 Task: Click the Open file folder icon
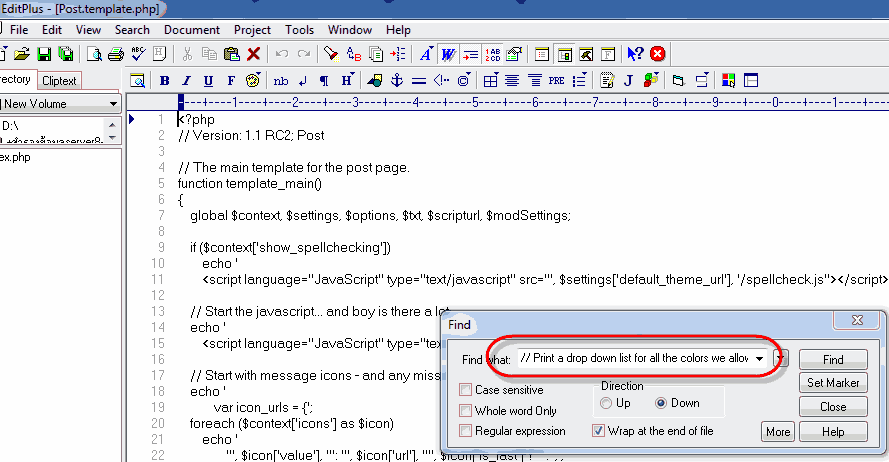pyautogui.click(x=22, y=54)
